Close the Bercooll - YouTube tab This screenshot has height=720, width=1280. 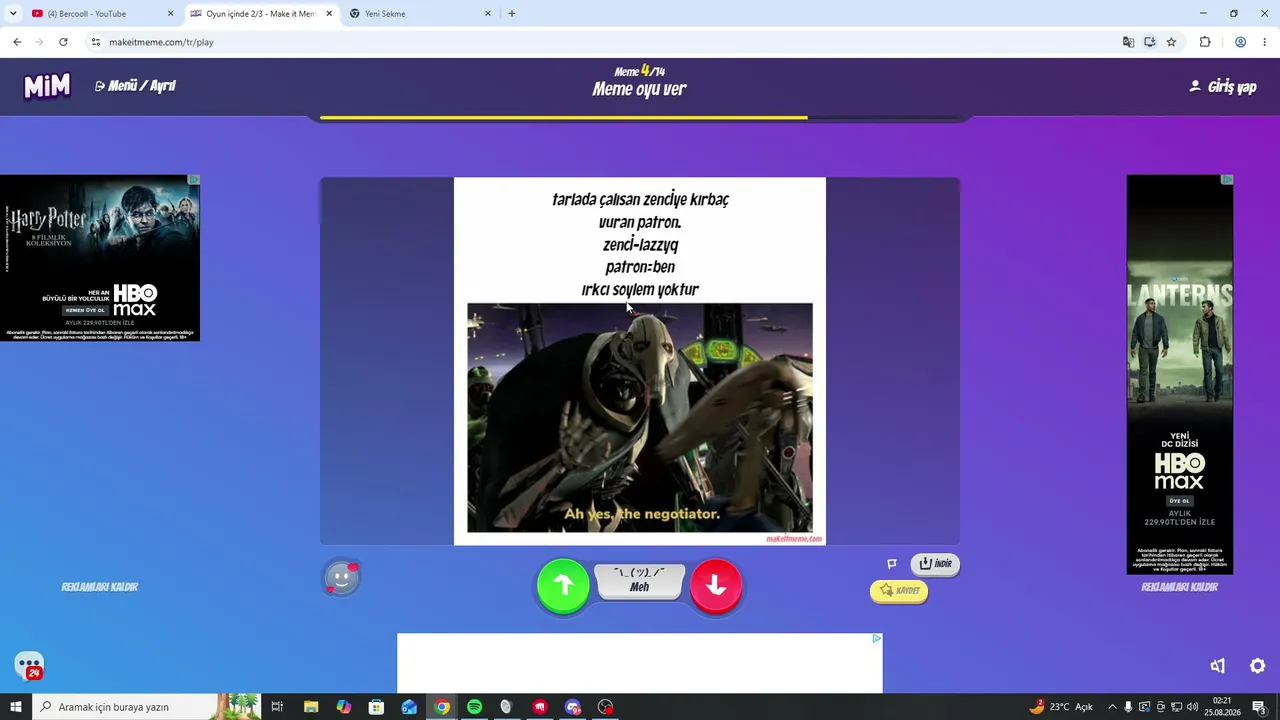170,14
